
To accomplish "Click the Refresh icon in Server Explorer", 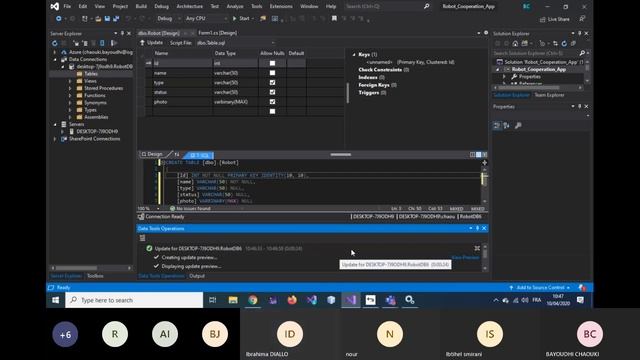I will tap(55, 43).
